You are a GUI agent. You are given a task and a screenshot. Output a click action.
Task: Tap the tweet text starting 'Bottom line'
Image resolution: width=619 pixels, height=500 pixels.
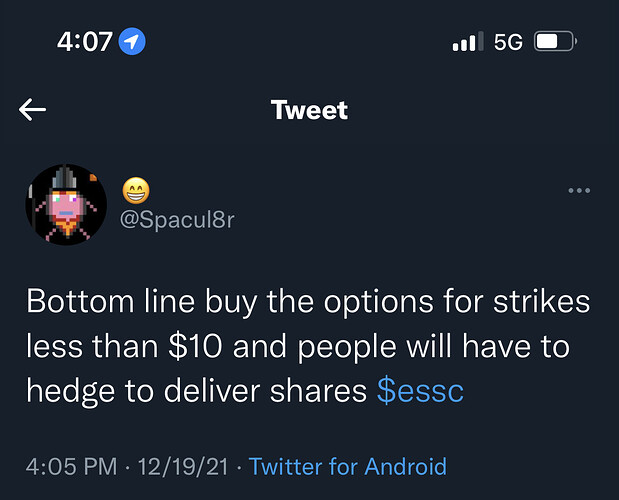pyautogui.click(x=308, y=347)
